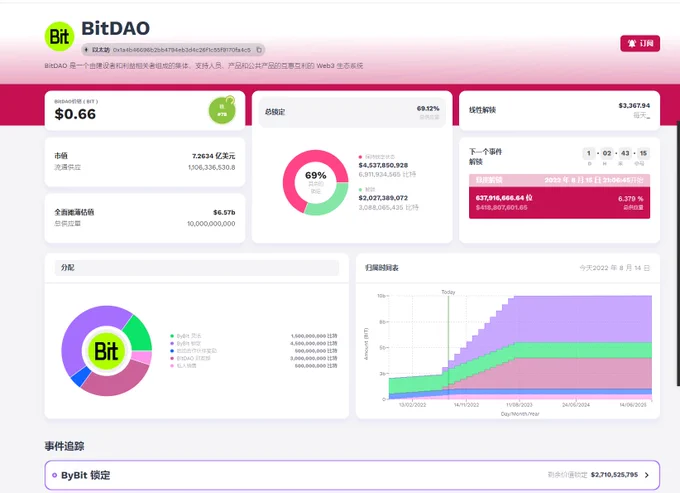680x493 pixels.
Task: Click the green slice of the allocation pie
Action: (139, 334)
